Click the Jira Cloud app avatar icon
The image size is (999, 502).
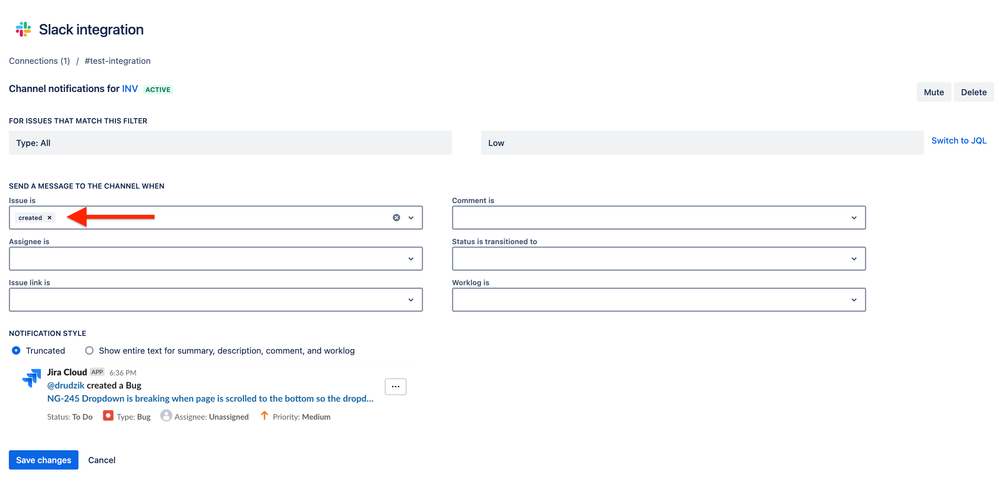point(31,377)
